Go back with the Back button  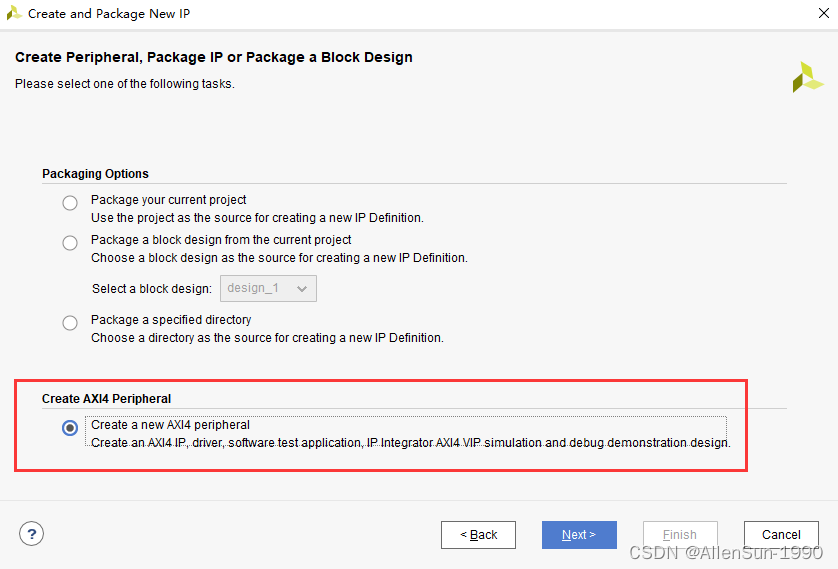pyautogui.click(x=478, y=535)
